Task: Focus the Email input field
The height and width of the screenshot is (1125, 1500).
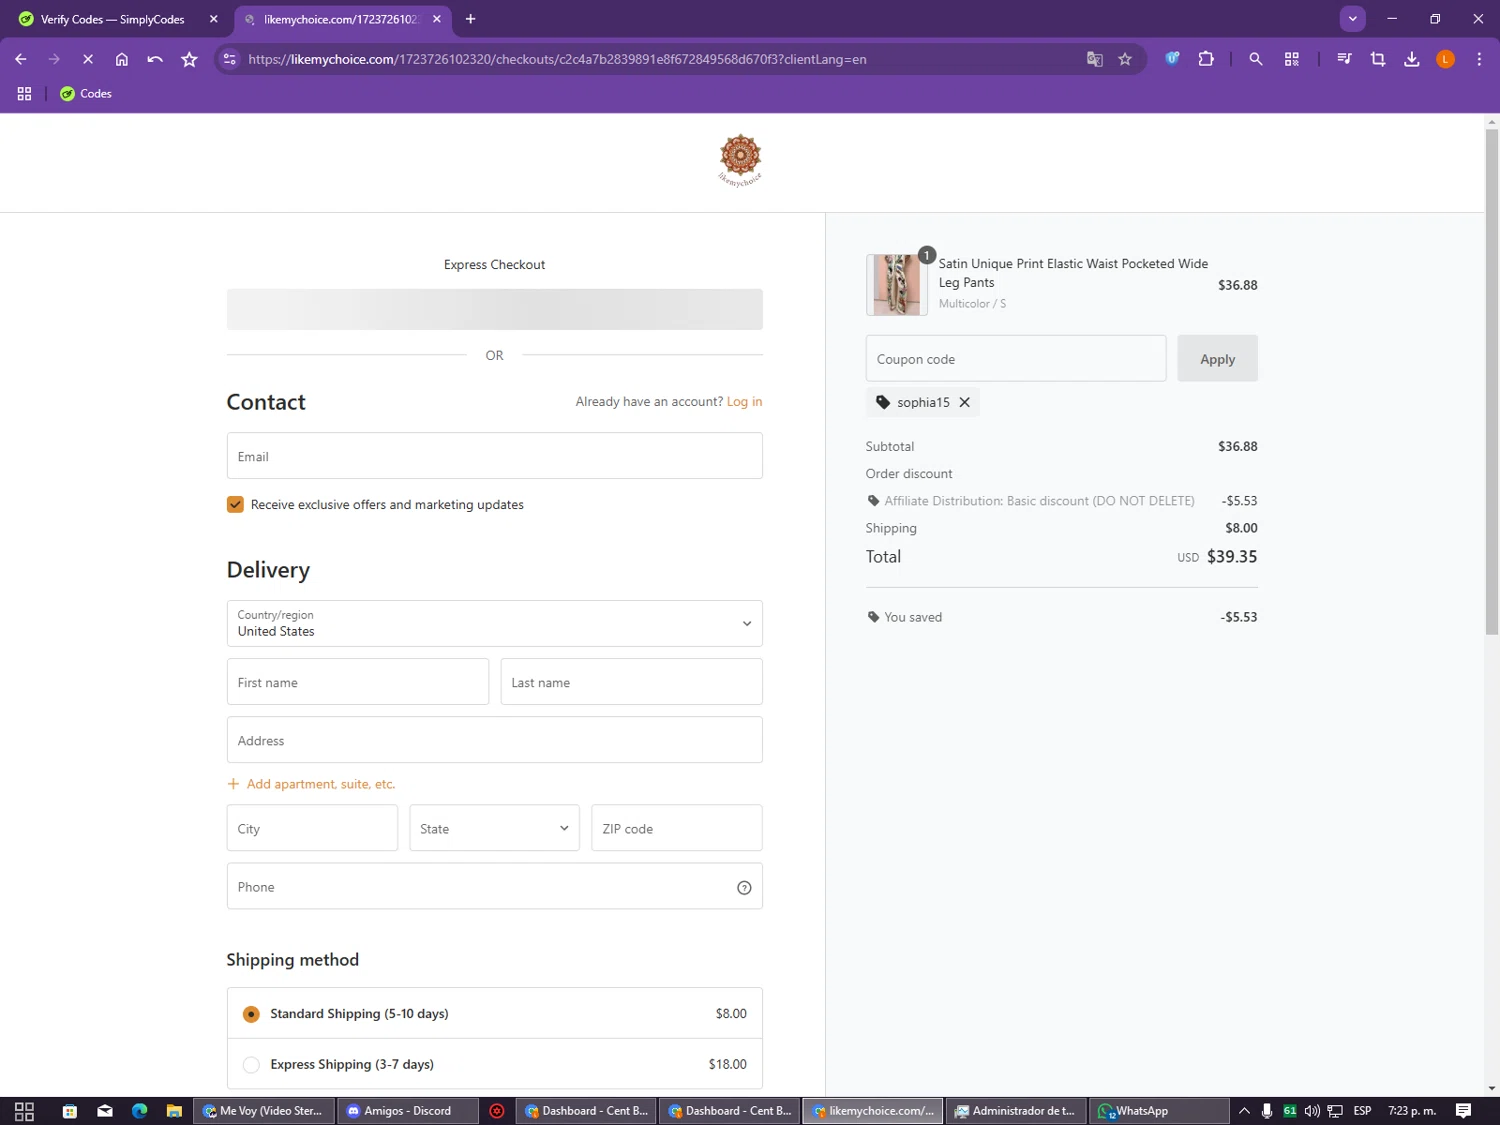Action: (495, 456)
